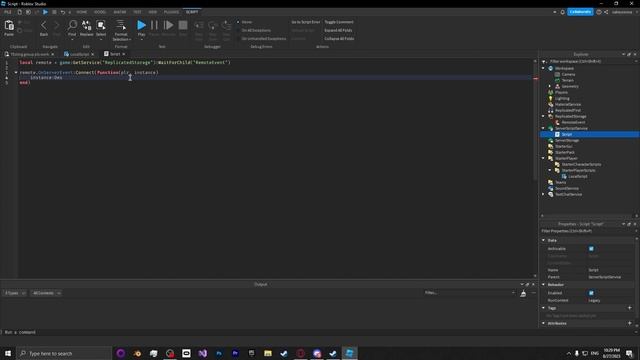Click the Run a command bar
The width and height of the screenshot is (640, 360).
(x=318, y=332)
